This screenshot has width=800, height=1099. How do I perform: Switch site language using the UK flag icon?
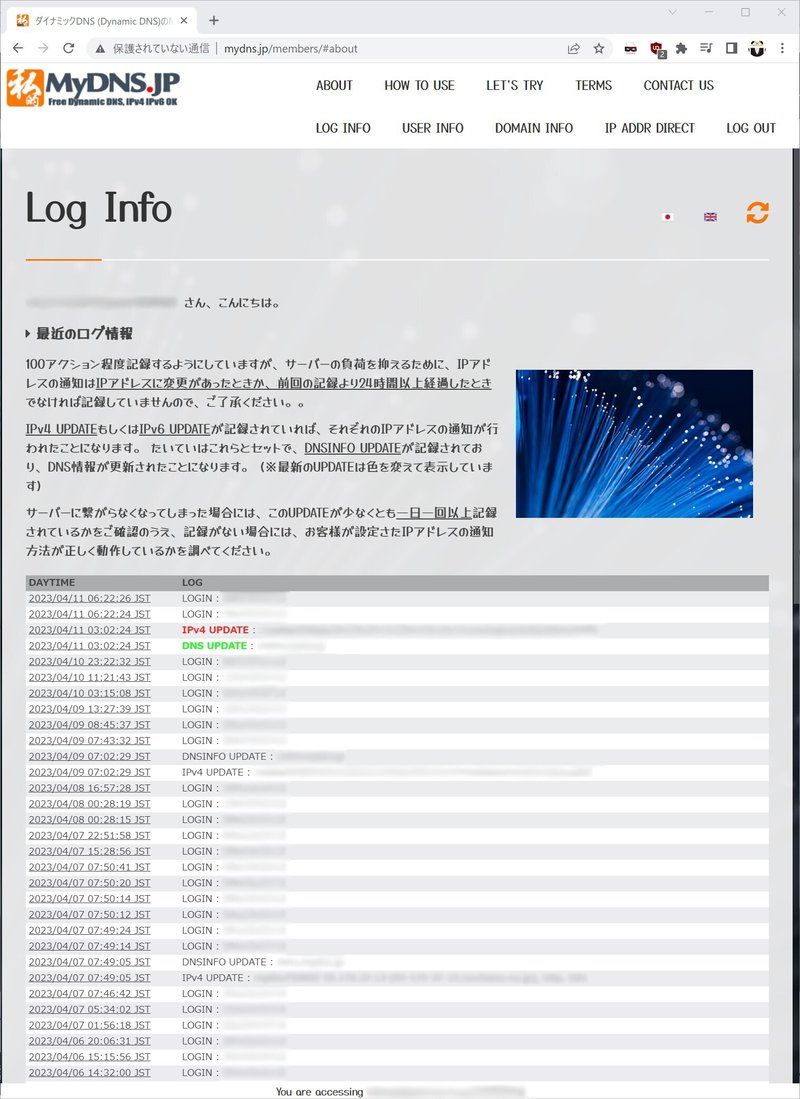[x=709, y=216]
